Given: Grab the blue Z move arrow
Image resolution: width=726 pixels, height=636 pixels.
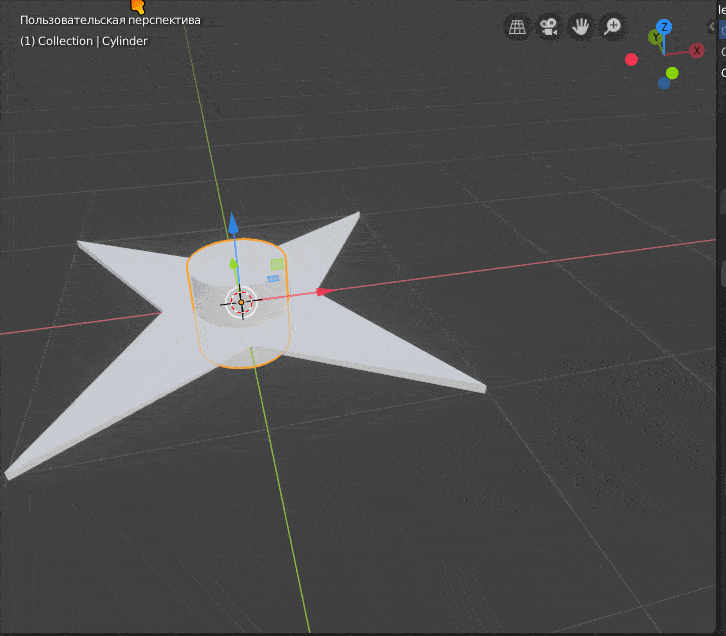Looking at the screenshot, I should point(233,224).
